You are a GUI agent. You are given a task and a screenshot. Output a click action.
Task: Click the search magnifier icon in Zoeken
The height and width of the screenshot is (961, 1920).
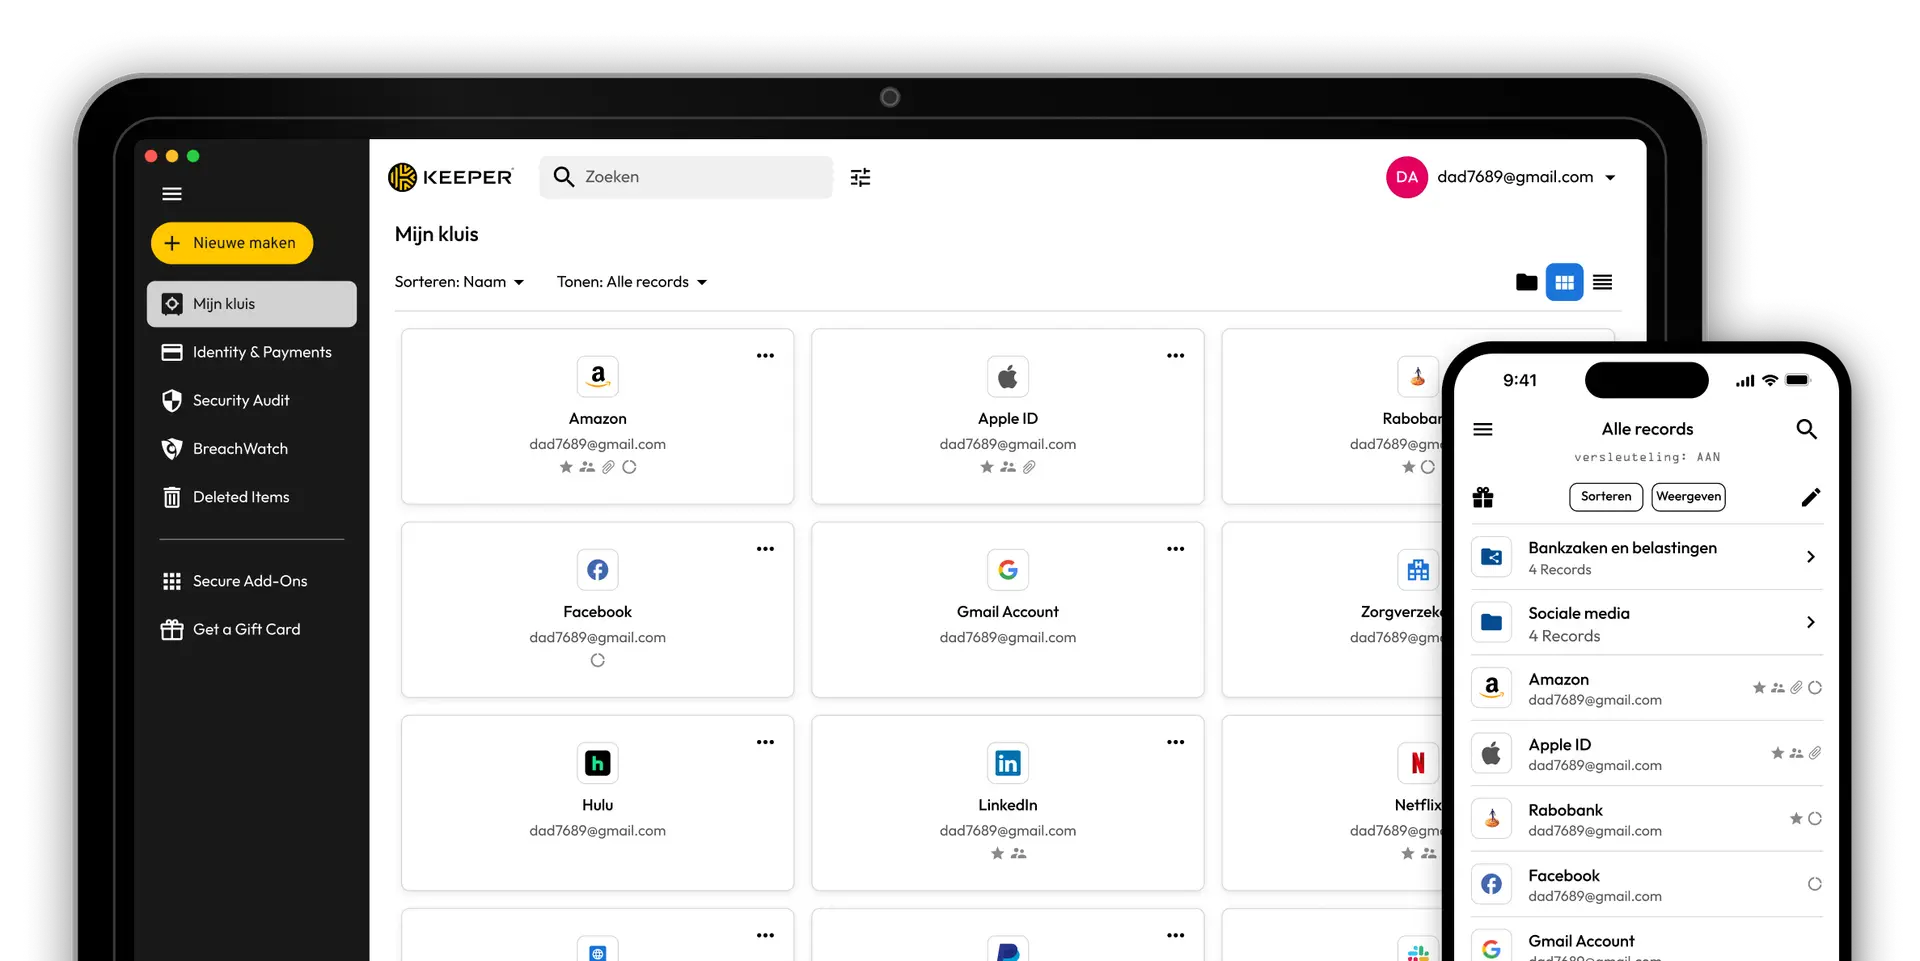[564, 177]
